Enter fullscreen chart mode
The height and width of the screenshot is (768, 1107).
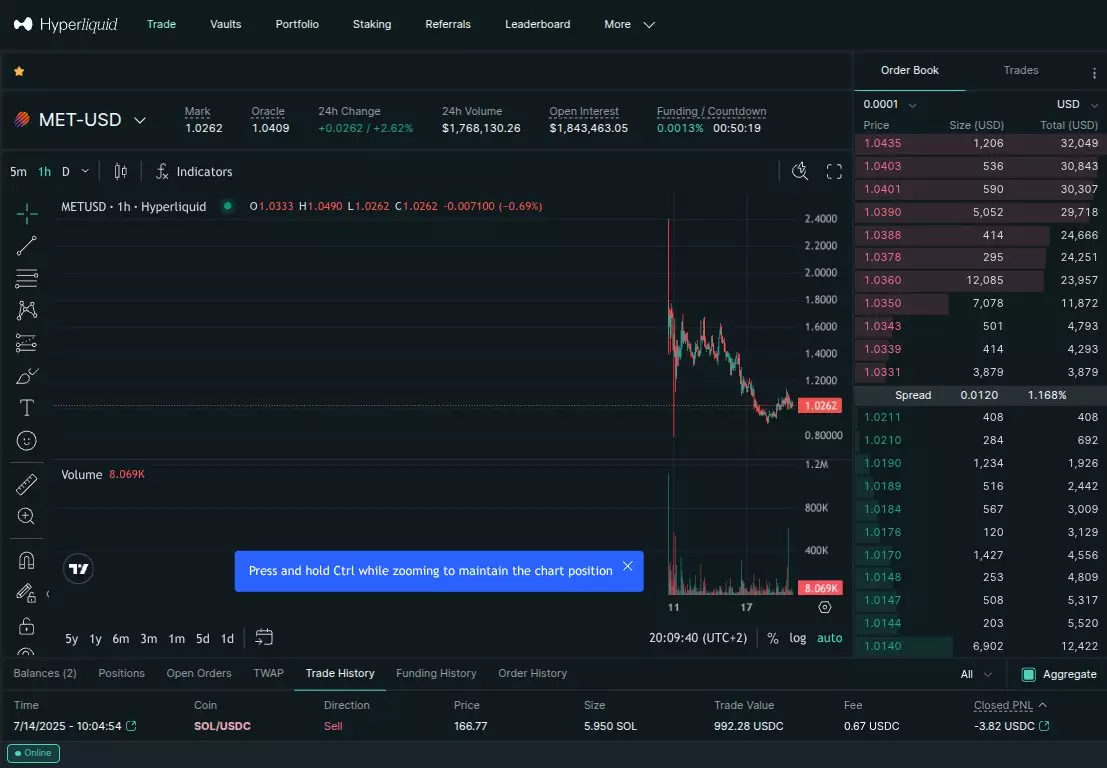834,172
